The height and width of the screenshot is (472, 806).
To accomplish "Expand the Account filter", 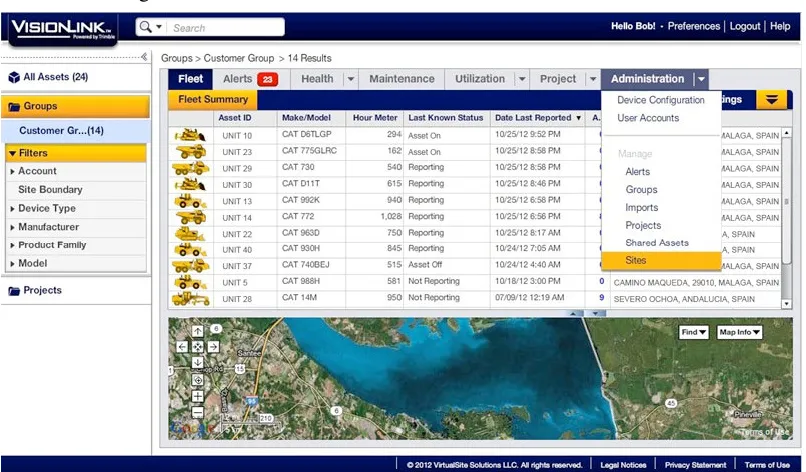I will (12, 171).
